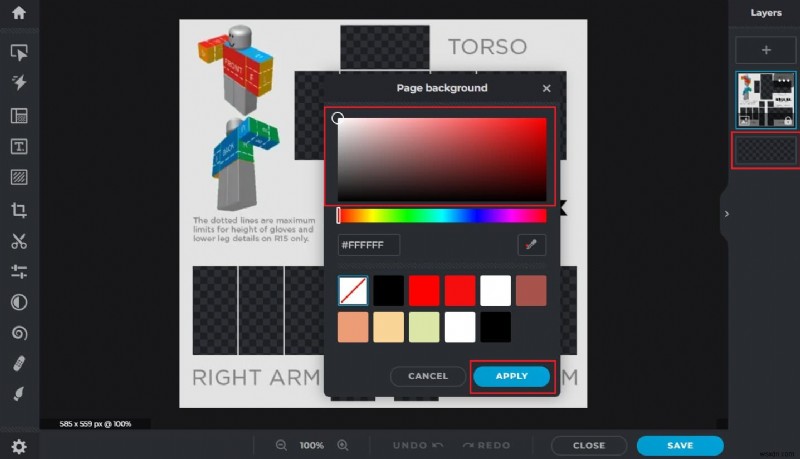The image size is (800, 459).
Task: Open the Adjust sliders tool
Action: [19, 271]
